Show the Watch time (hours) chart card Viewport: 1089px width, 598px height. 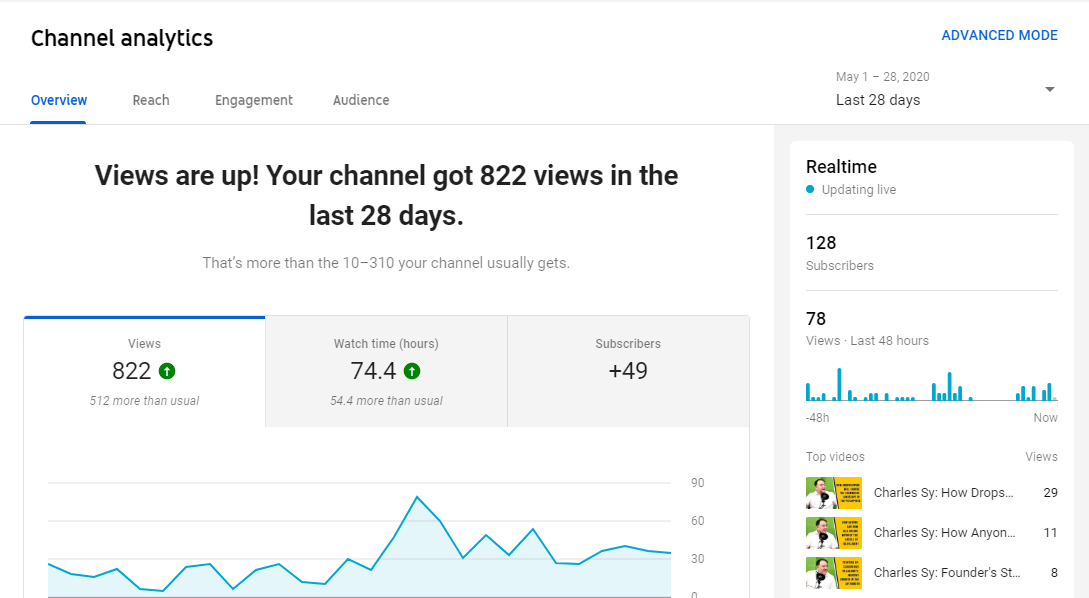pos(386,372)
